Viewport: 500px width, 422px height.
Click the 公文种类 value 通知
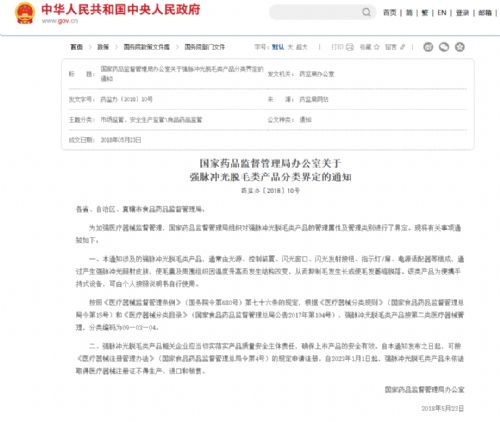click(305, 120)
